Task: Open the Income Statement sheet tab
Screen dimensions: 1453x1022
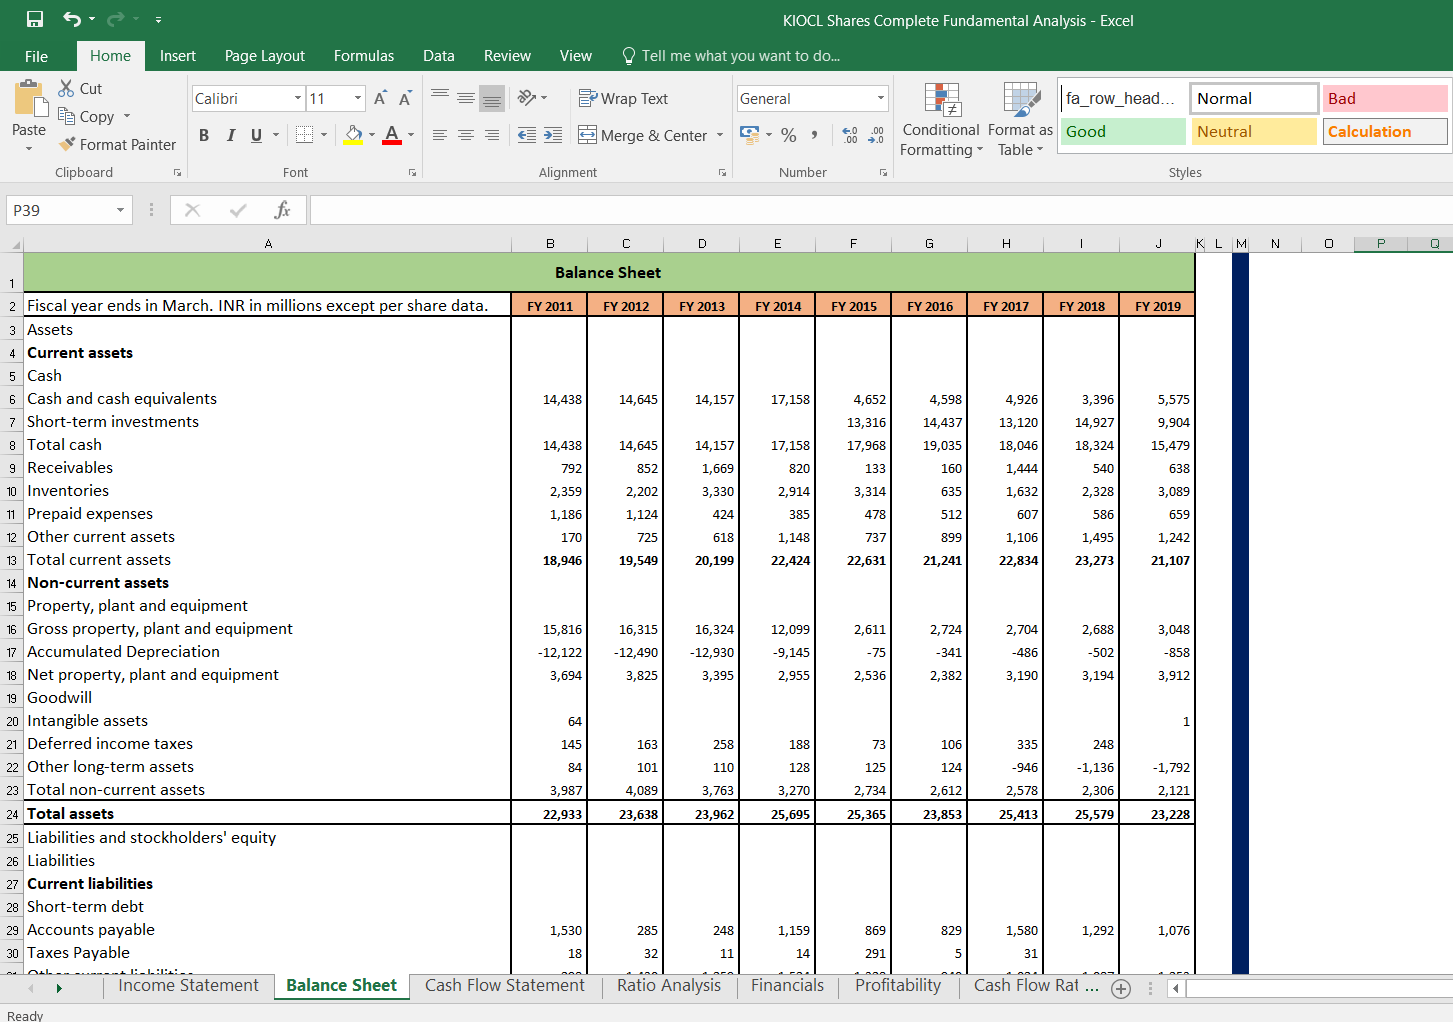Action: pos(188,986)
